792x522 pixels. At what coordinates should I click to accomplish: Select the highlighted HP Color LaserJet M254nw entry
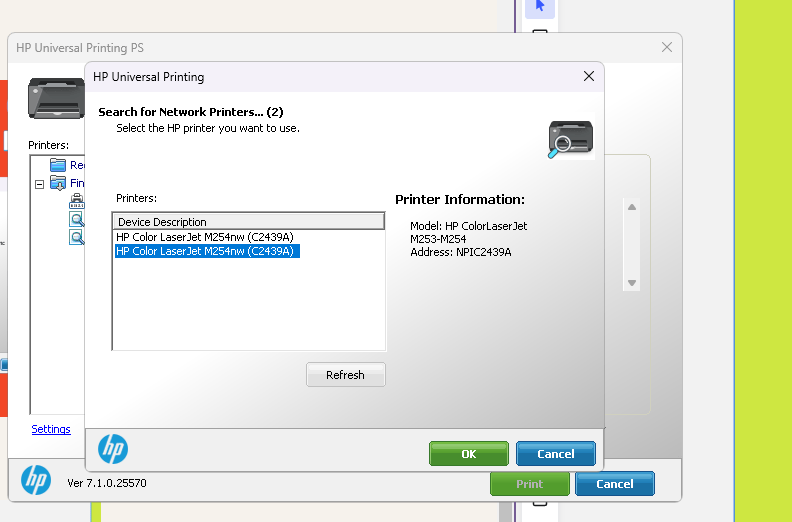(x=207, y=251)
